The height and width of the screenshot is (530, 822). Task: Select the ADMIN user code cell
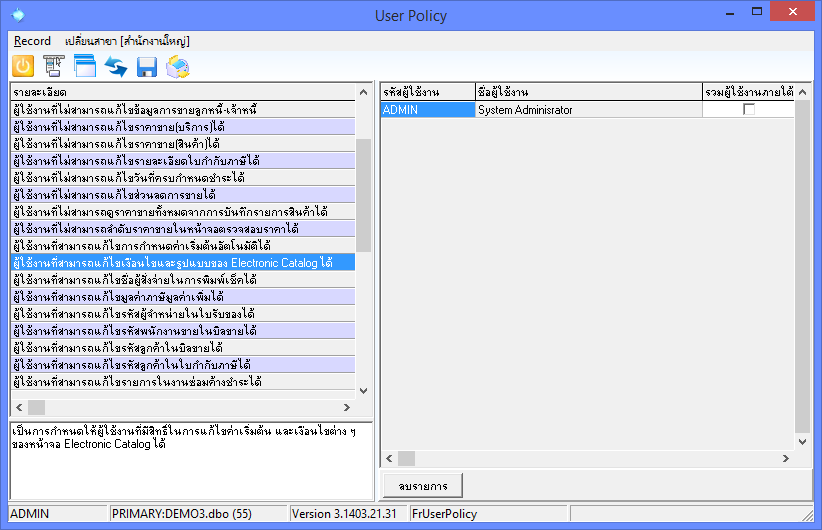click(427, 110)
